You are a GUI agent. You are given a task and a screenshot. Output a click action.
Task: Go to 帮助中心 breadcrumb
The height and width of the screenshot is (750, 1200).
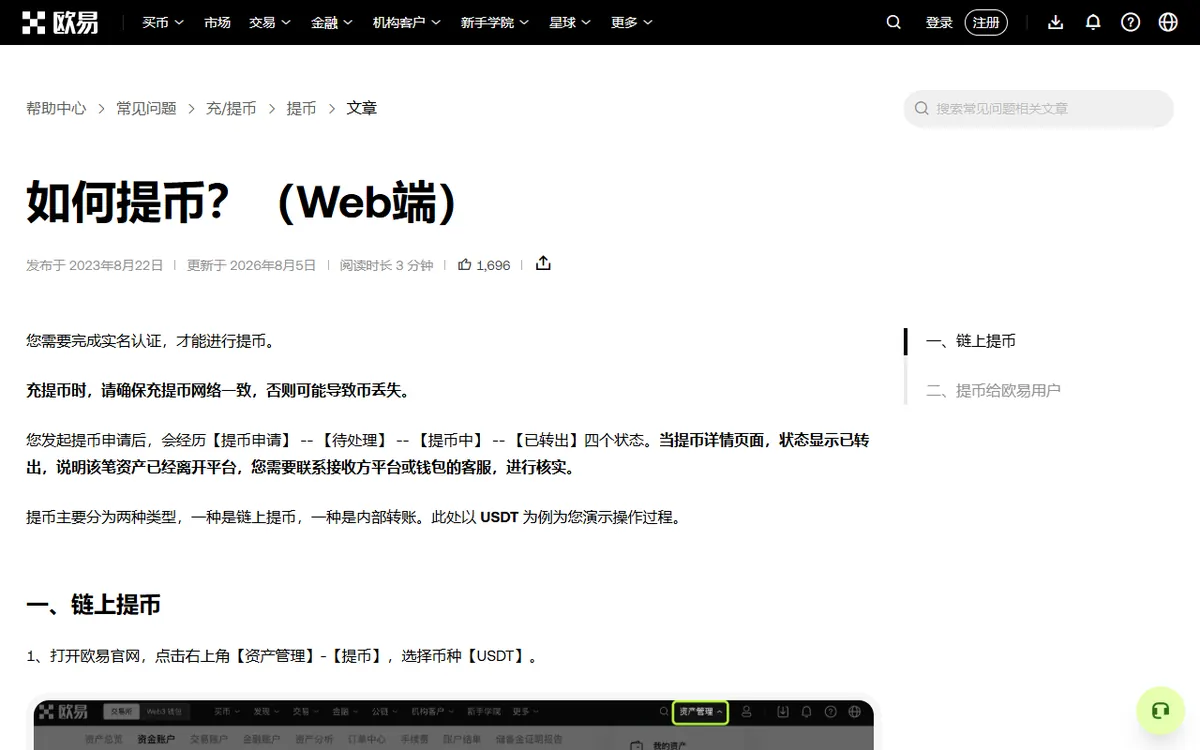tap(56, 108)
